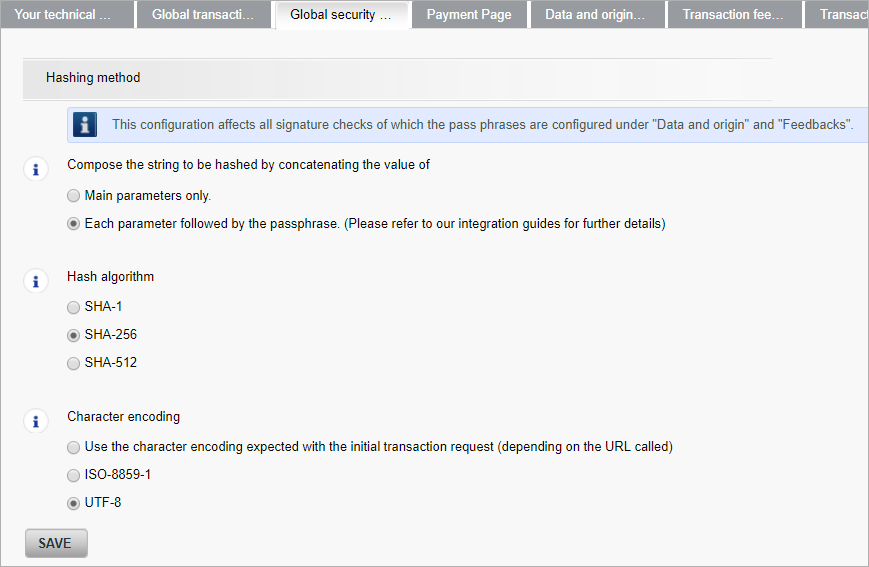This screenshot has height=567, width=869.
Task: Select ISO-8859-1 character encoding
Action: [73, 475]
